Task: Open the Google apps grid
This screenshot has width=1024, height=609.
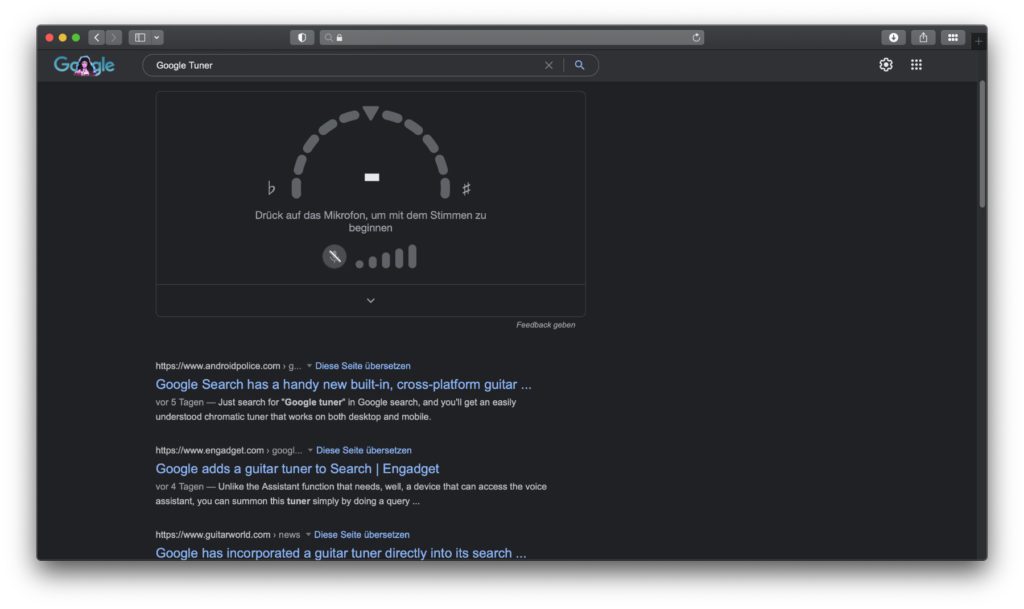Action: coord(916,65)
